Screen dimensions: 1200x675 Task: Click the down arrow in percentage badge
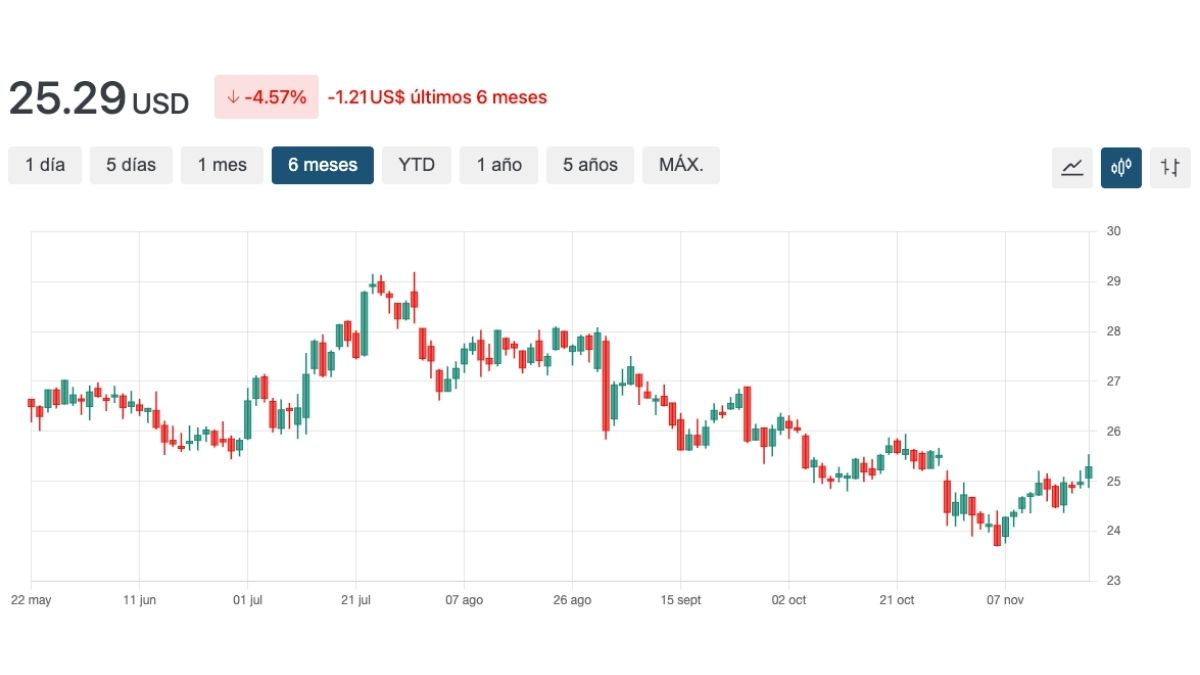pos(233,98)
